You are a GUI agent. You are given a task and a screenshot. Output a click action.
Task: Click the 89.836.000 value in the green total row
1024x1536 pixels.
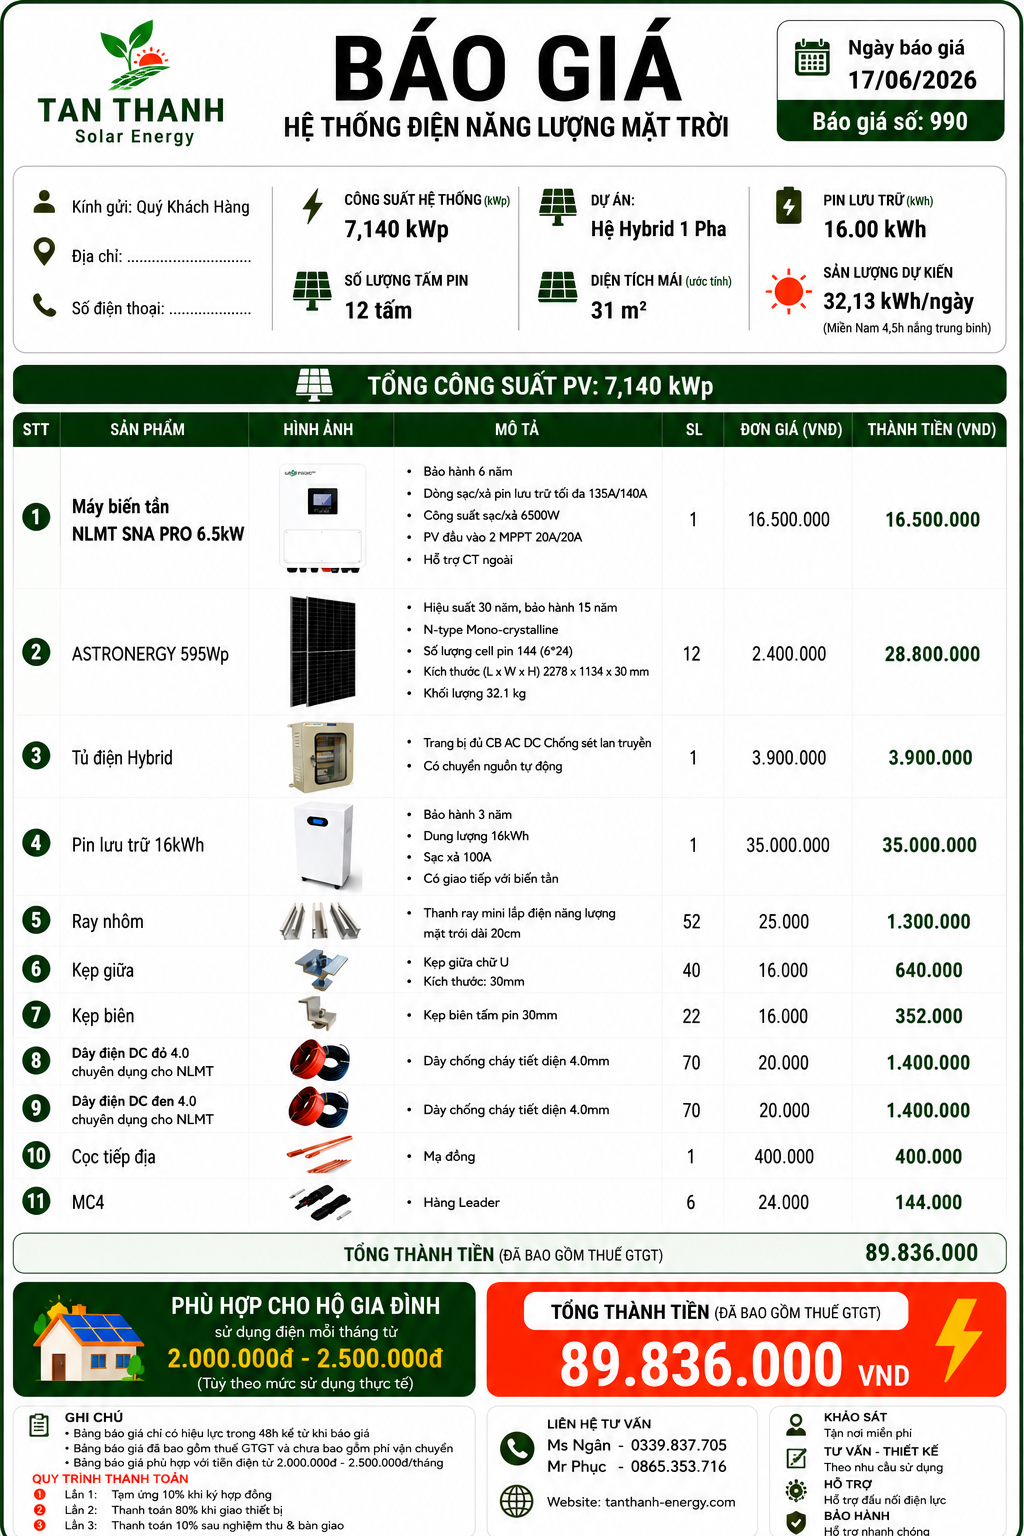click(x=921, y=1252)
